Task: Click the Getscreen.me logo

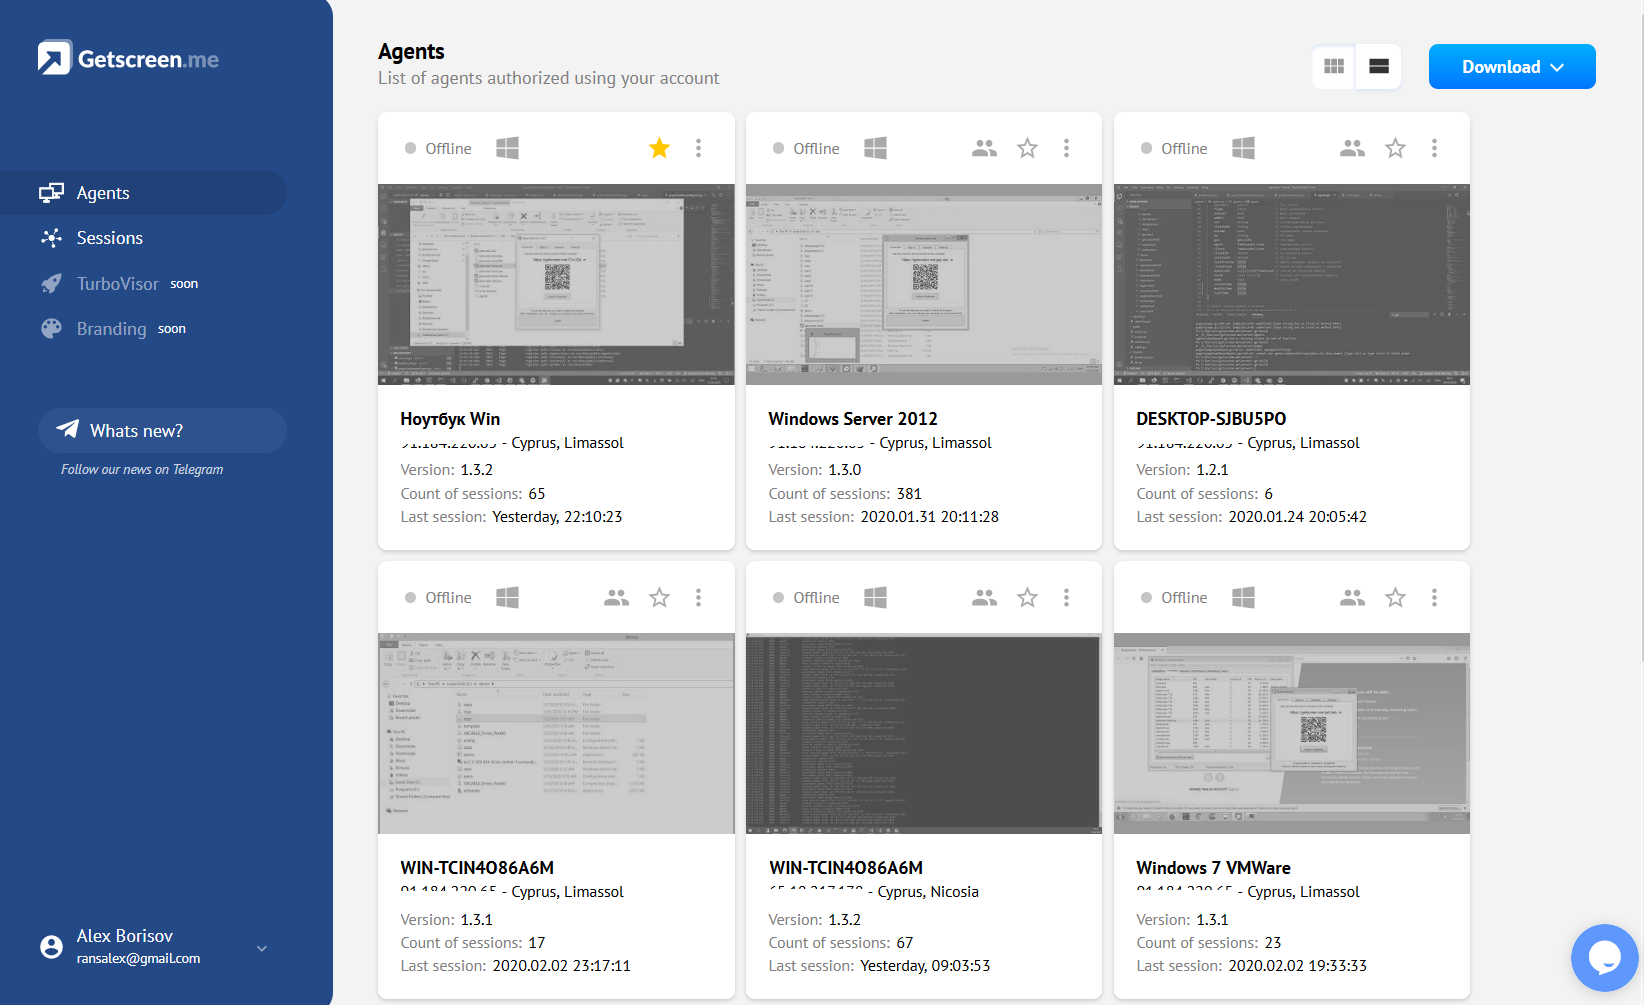Action: tap(128, 58)
